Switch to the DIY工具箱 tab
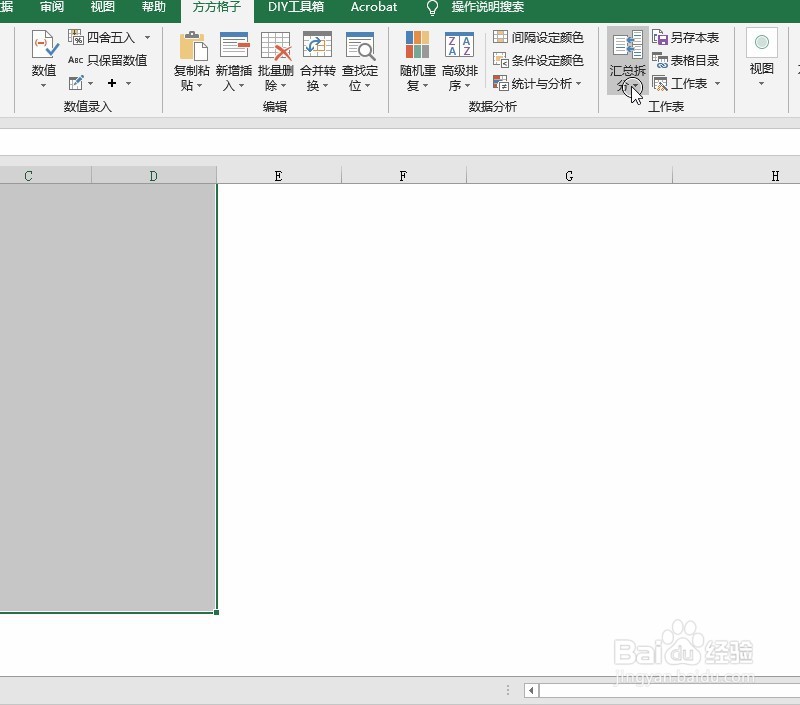 point(296,7)
